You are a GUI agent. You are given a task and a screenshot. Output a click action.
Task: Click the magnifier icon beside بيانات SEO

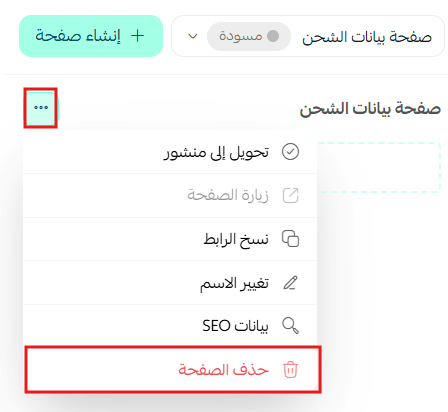click(x=290, y=326)
